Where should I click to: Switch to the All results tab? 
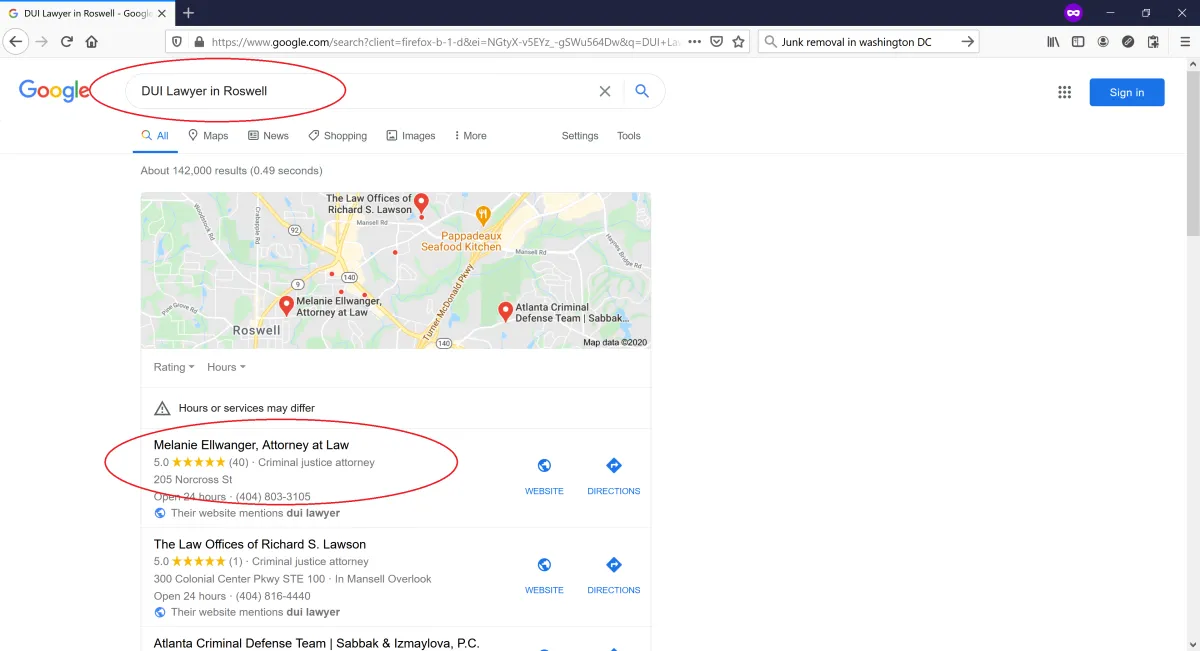pos(155,136)
